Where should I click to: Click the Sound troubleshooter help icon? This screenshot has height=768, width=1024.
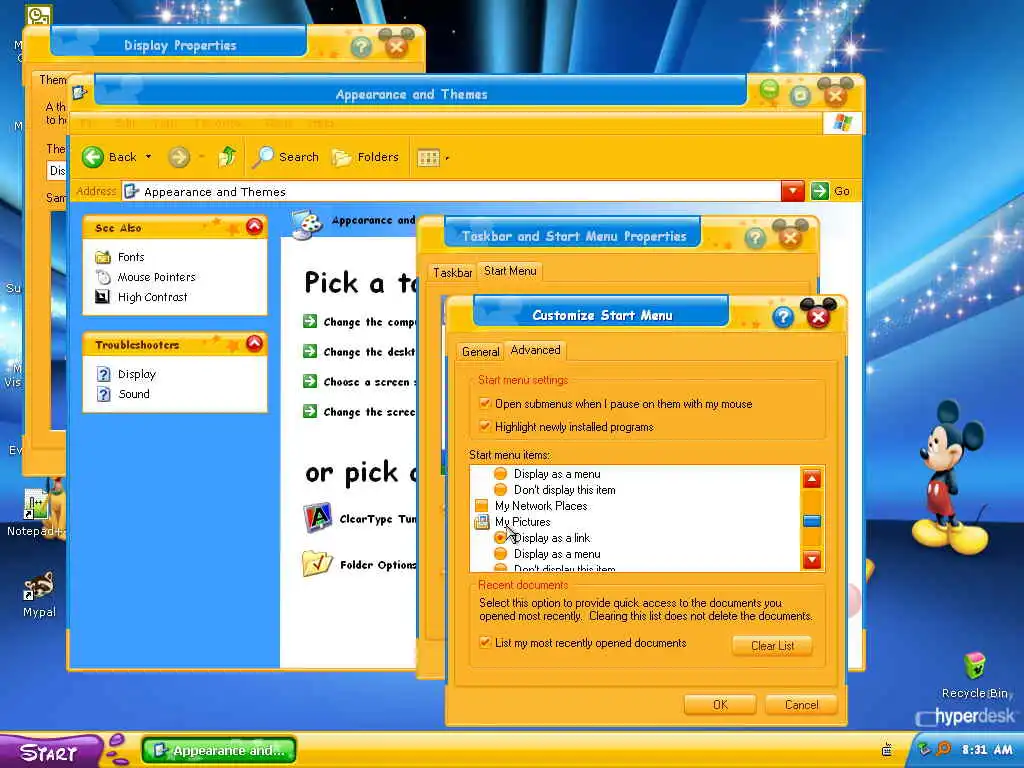pyautogui.click(x=103, y=394)
